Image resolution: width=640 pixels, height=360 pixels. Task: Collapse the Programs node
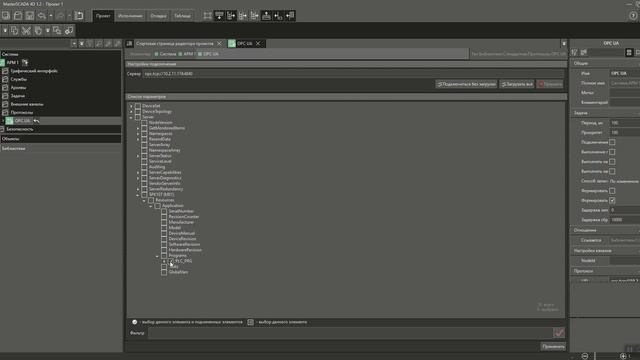coord(158,256)
